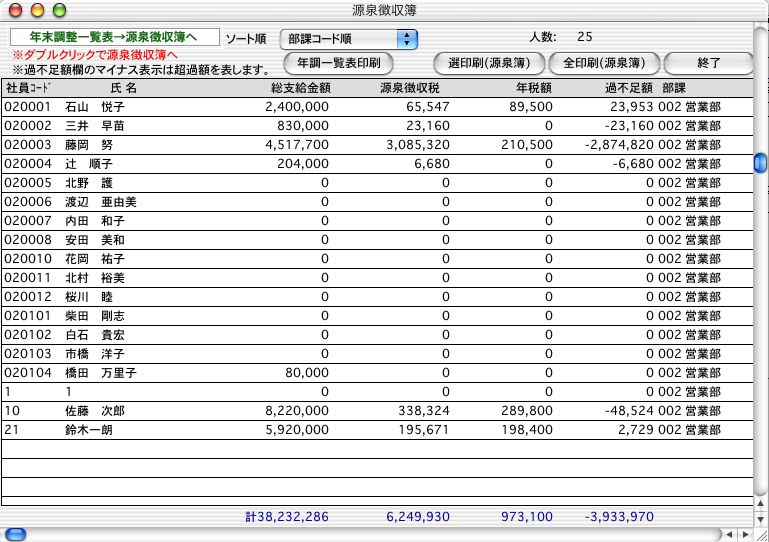Click the amount 204,000
This screenshot has width=769, height=542.
tap(303, 164)
